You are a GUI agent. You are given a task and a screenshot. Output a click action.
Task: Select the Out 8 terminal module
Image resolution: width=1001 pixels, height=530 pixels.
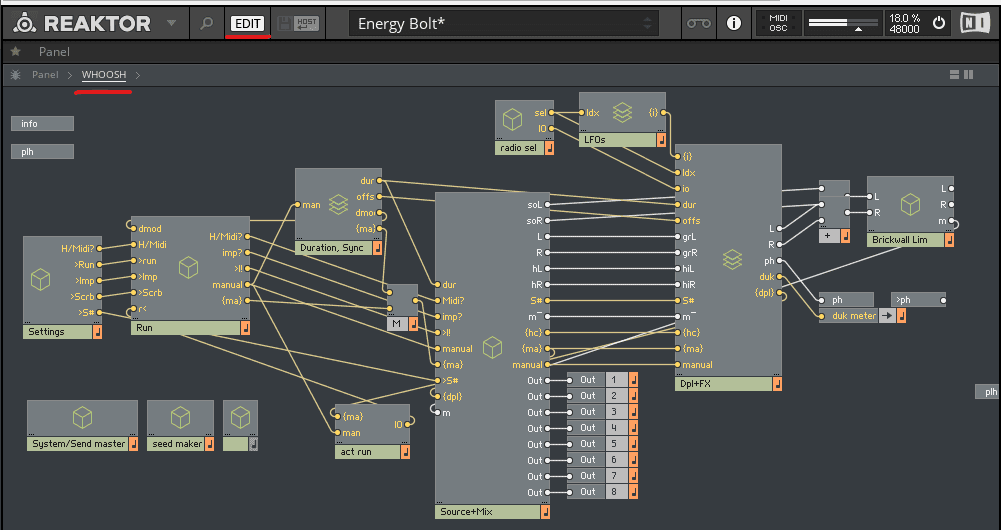[x=601, y=492]
